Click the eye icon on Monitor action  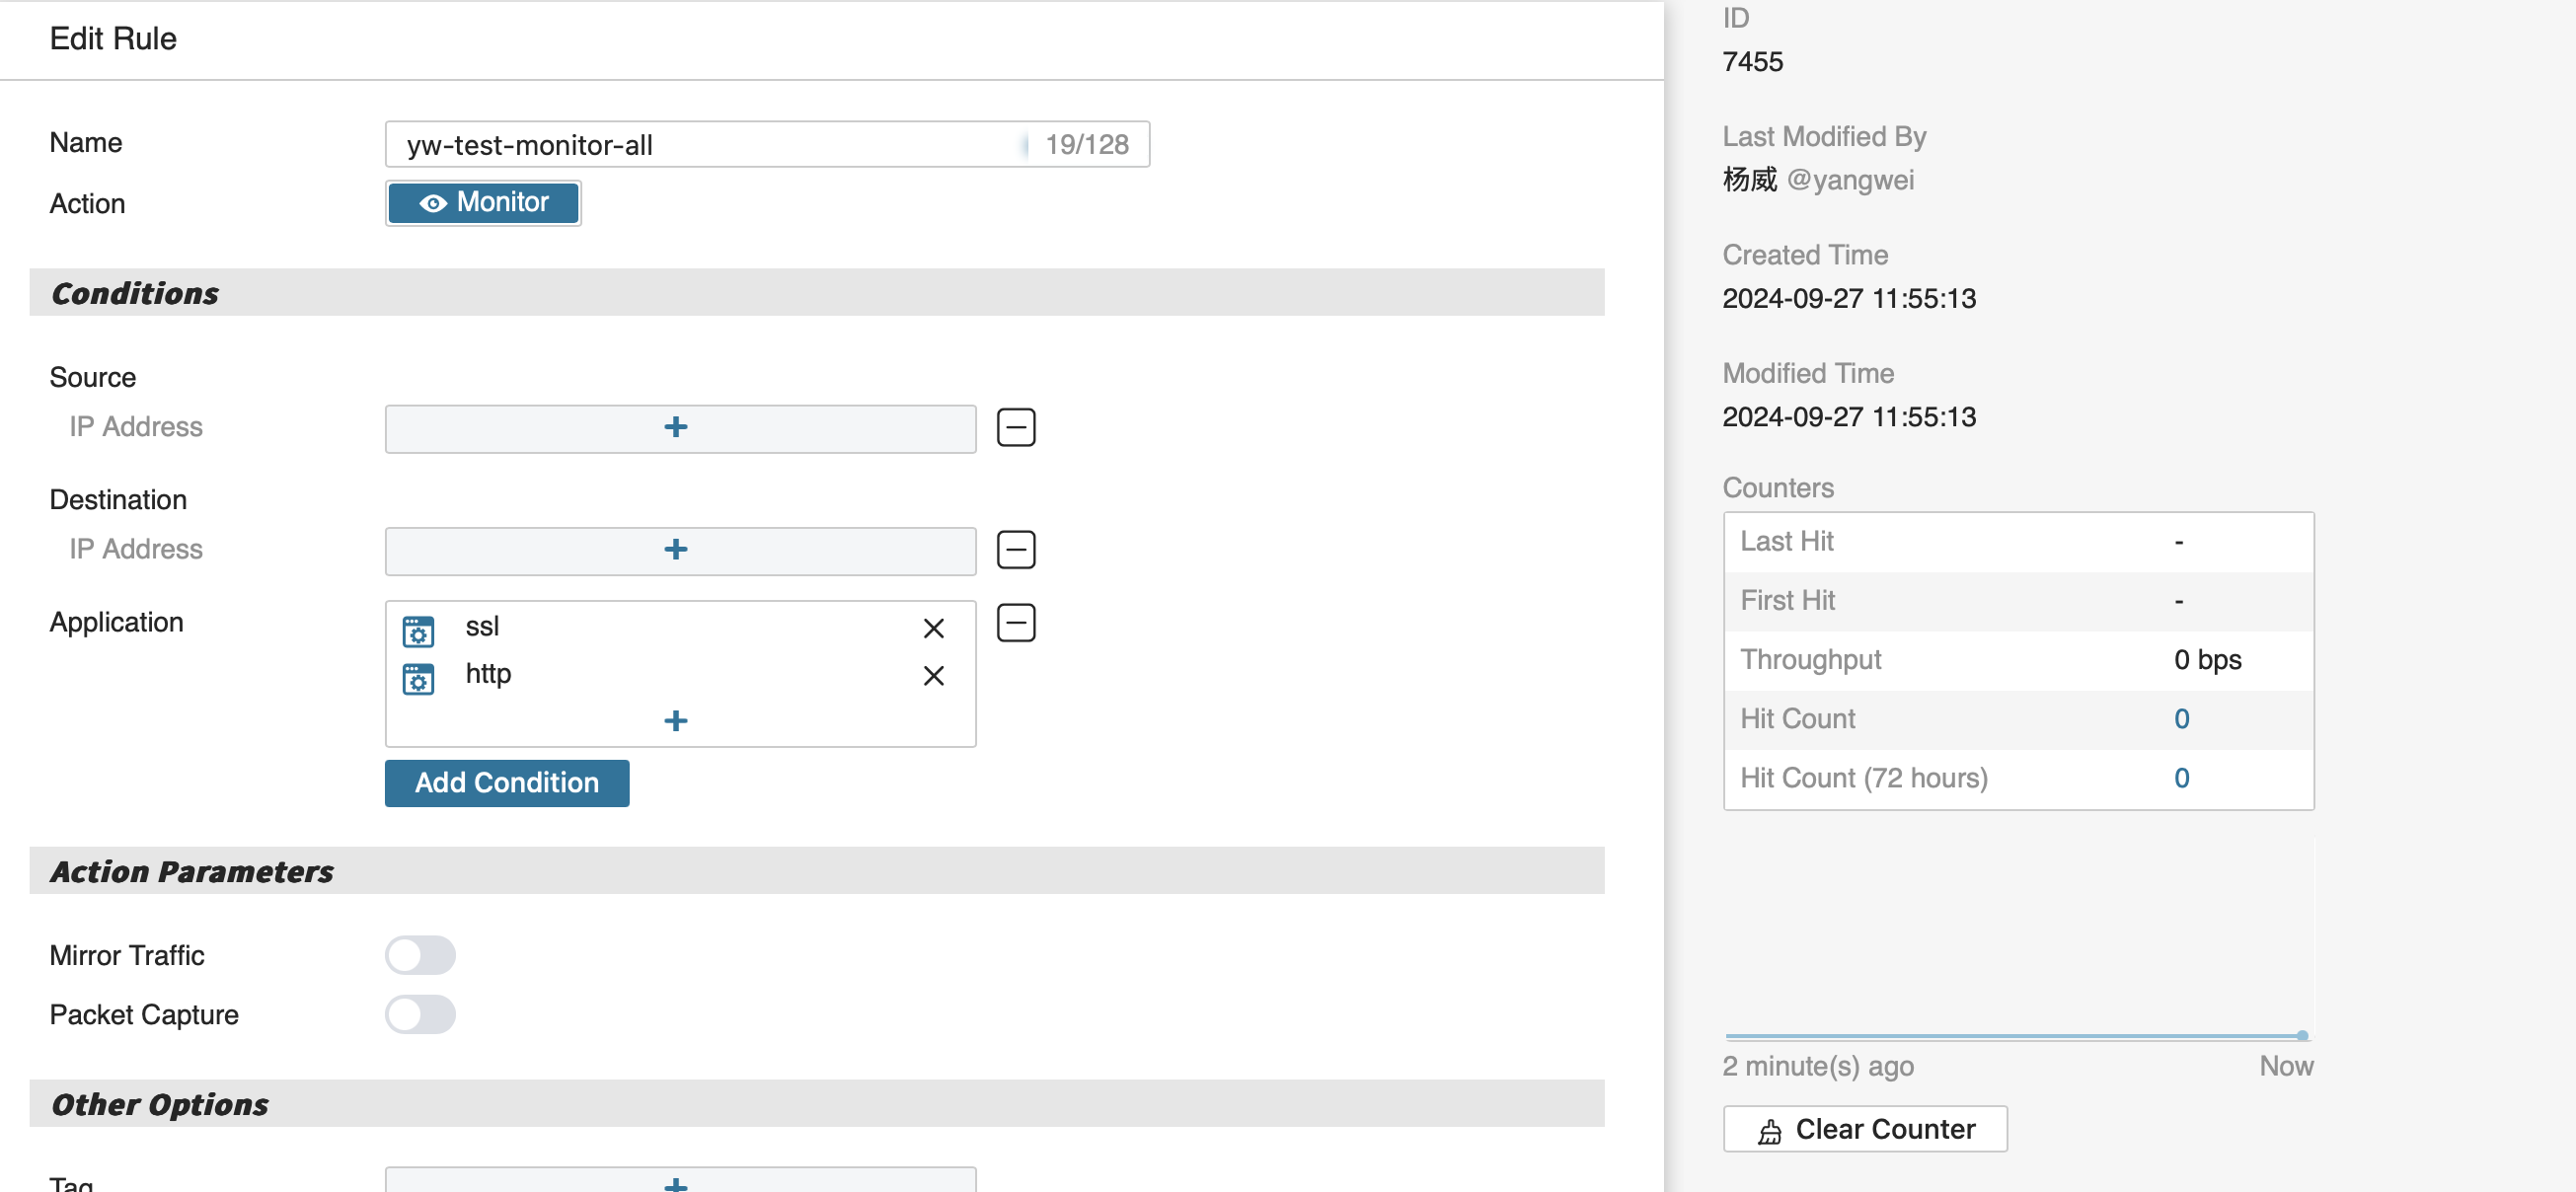click(x=432, y=203)
